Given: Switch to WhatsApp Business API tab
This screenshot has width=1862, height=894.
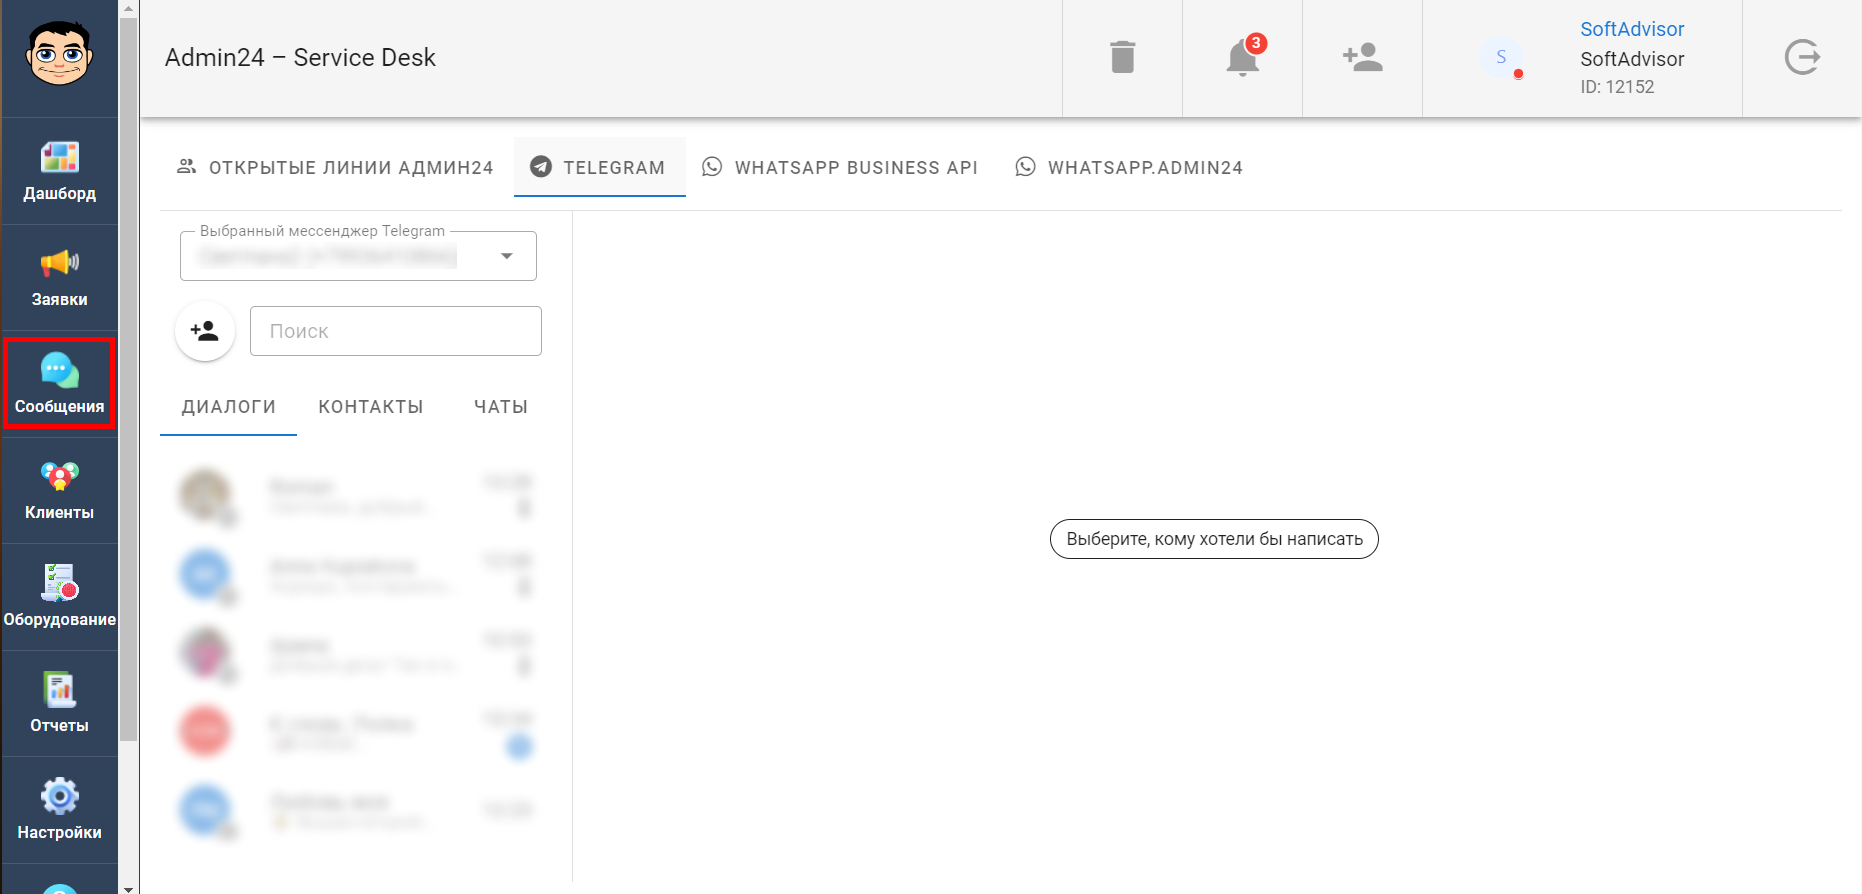Looking at the screenshot, I should tap(840, 168).
